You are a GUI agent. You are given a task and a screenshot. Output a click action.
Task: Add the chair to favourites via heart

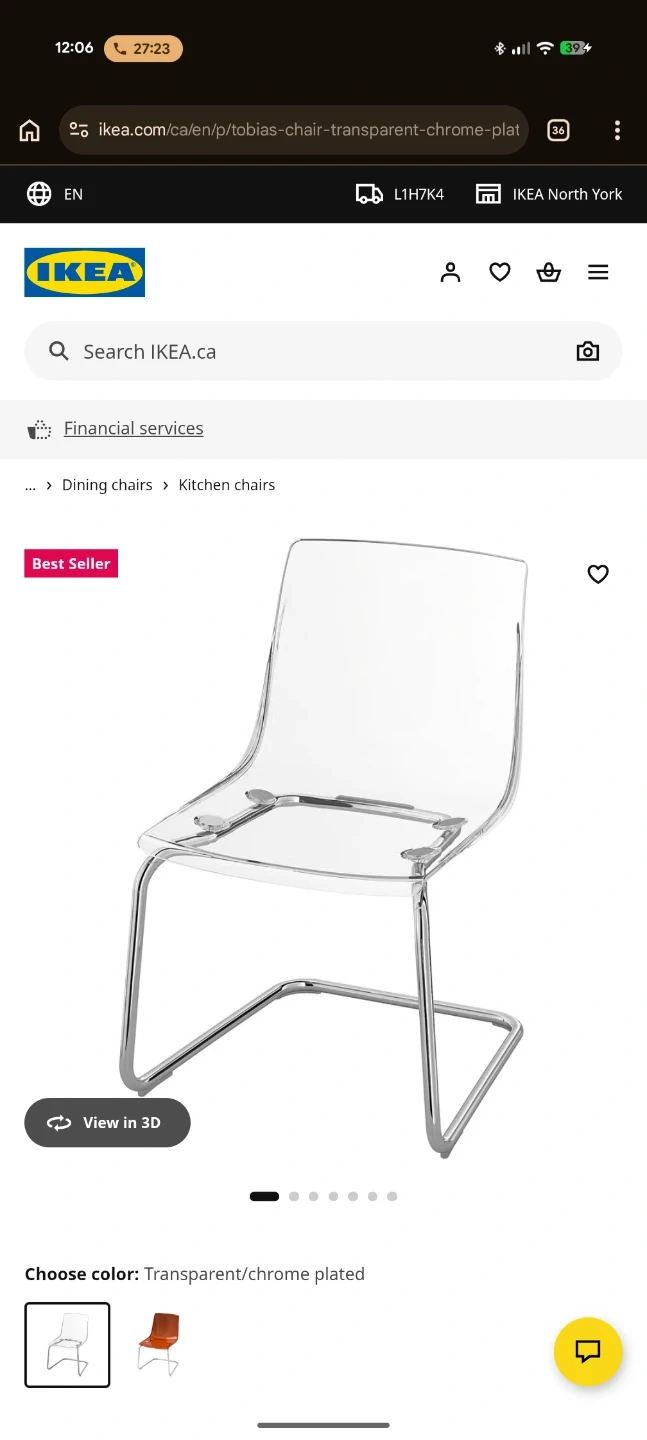[x=598, y=574]
